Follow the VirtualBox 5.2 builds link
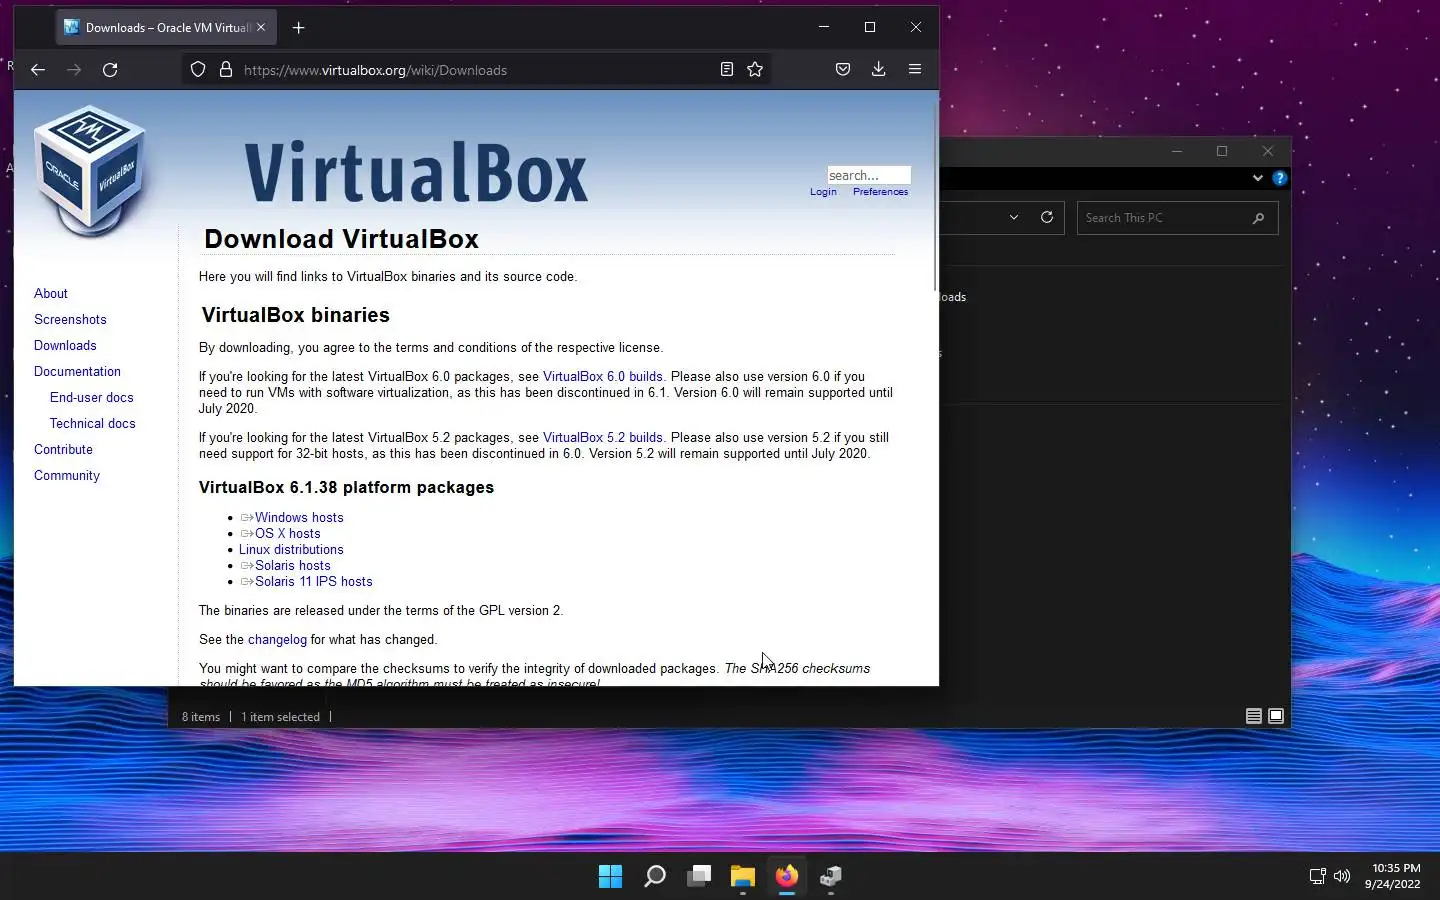Viewport: 1440px width, 900px height. (602, 438)
